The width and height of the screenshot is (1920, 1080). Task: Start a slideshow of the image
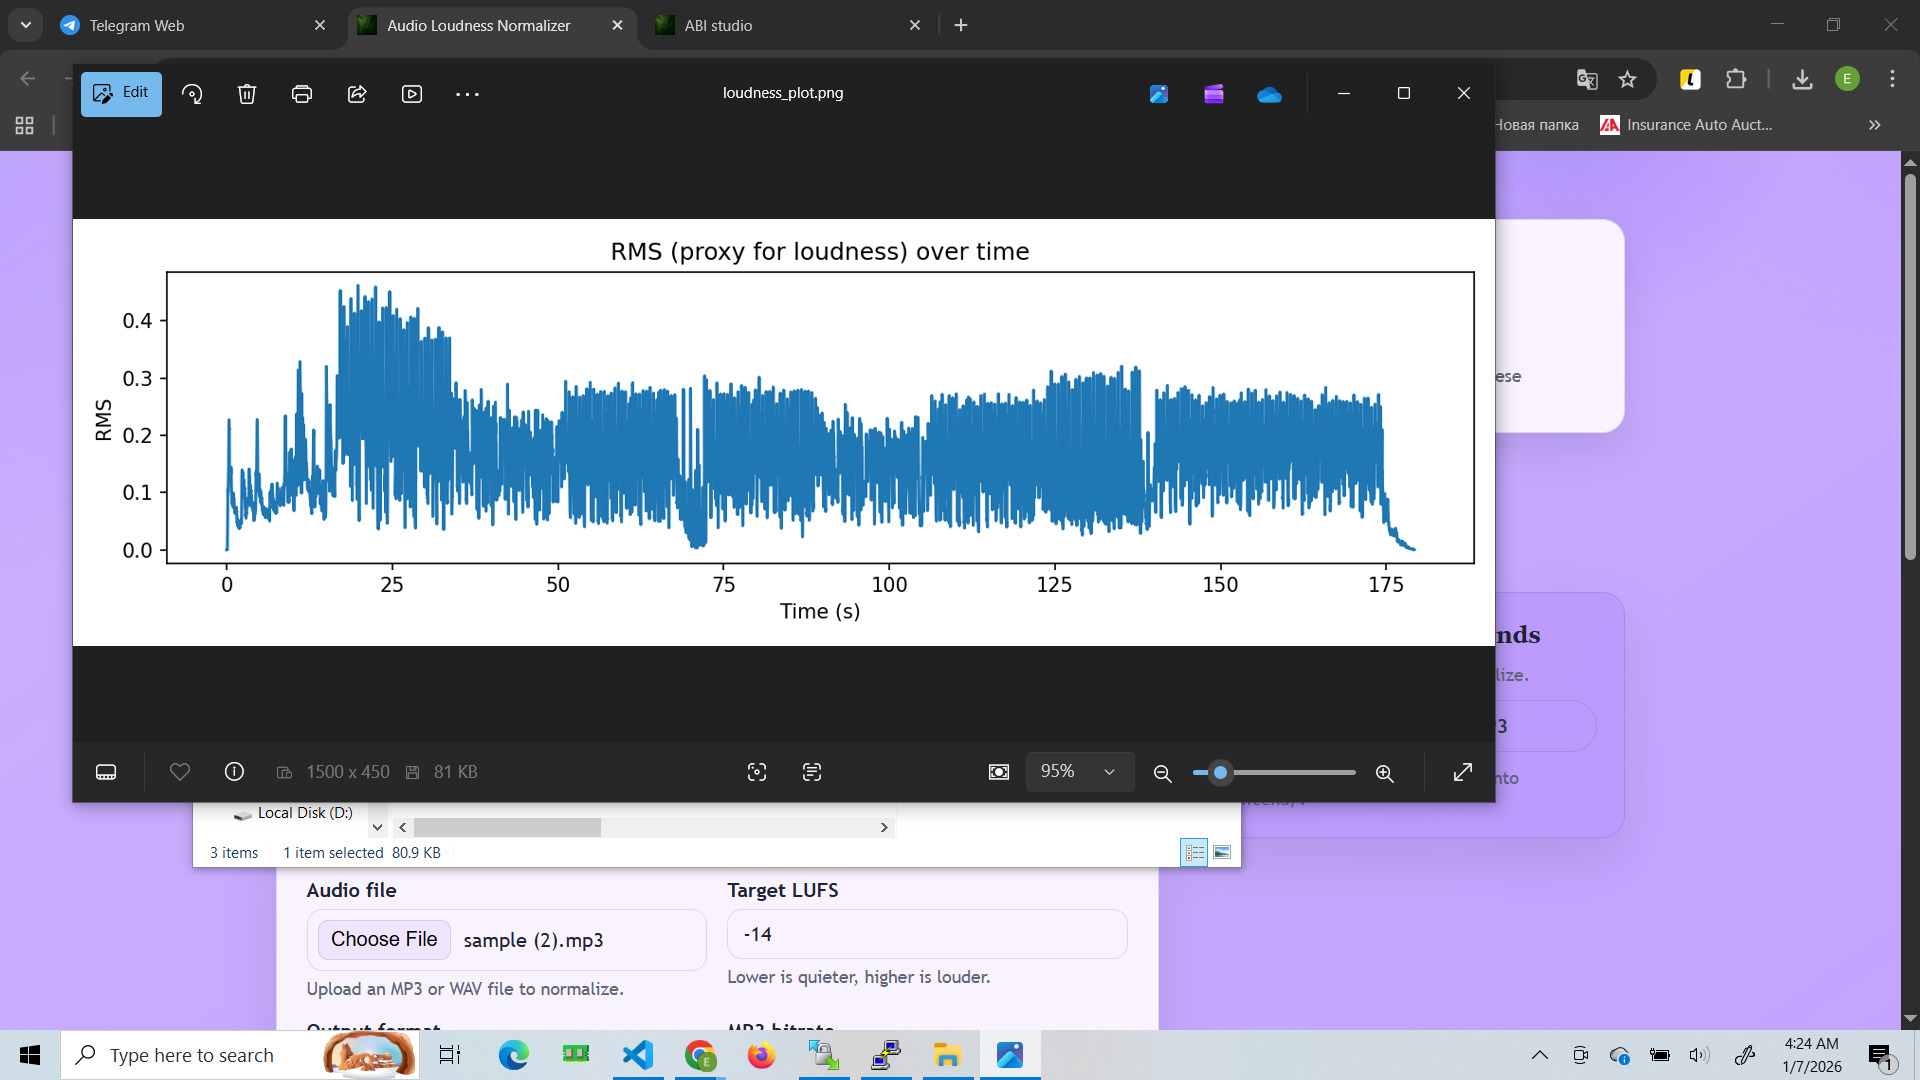coord(411,93)
